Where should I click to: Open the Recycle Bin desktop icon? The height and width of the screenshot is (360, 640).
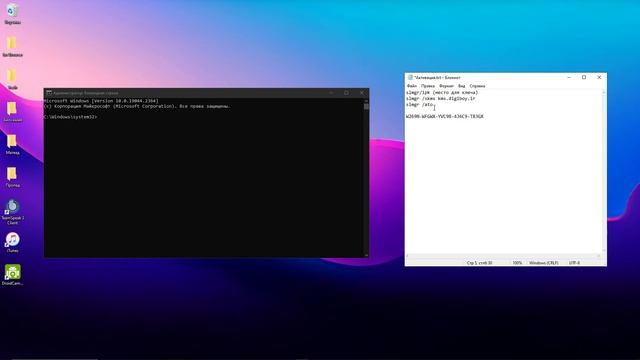(x=12, y=13)
